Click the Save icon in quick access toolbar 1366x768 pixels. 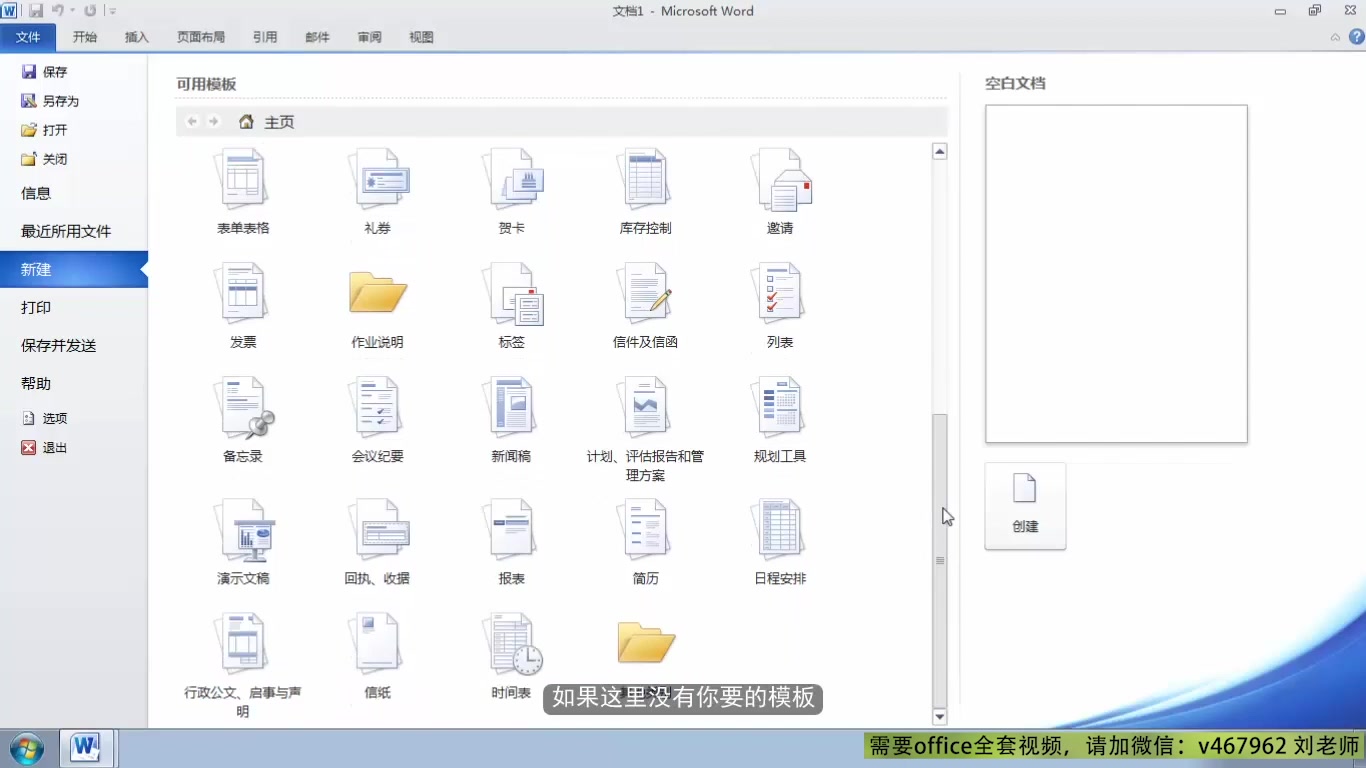36,10
